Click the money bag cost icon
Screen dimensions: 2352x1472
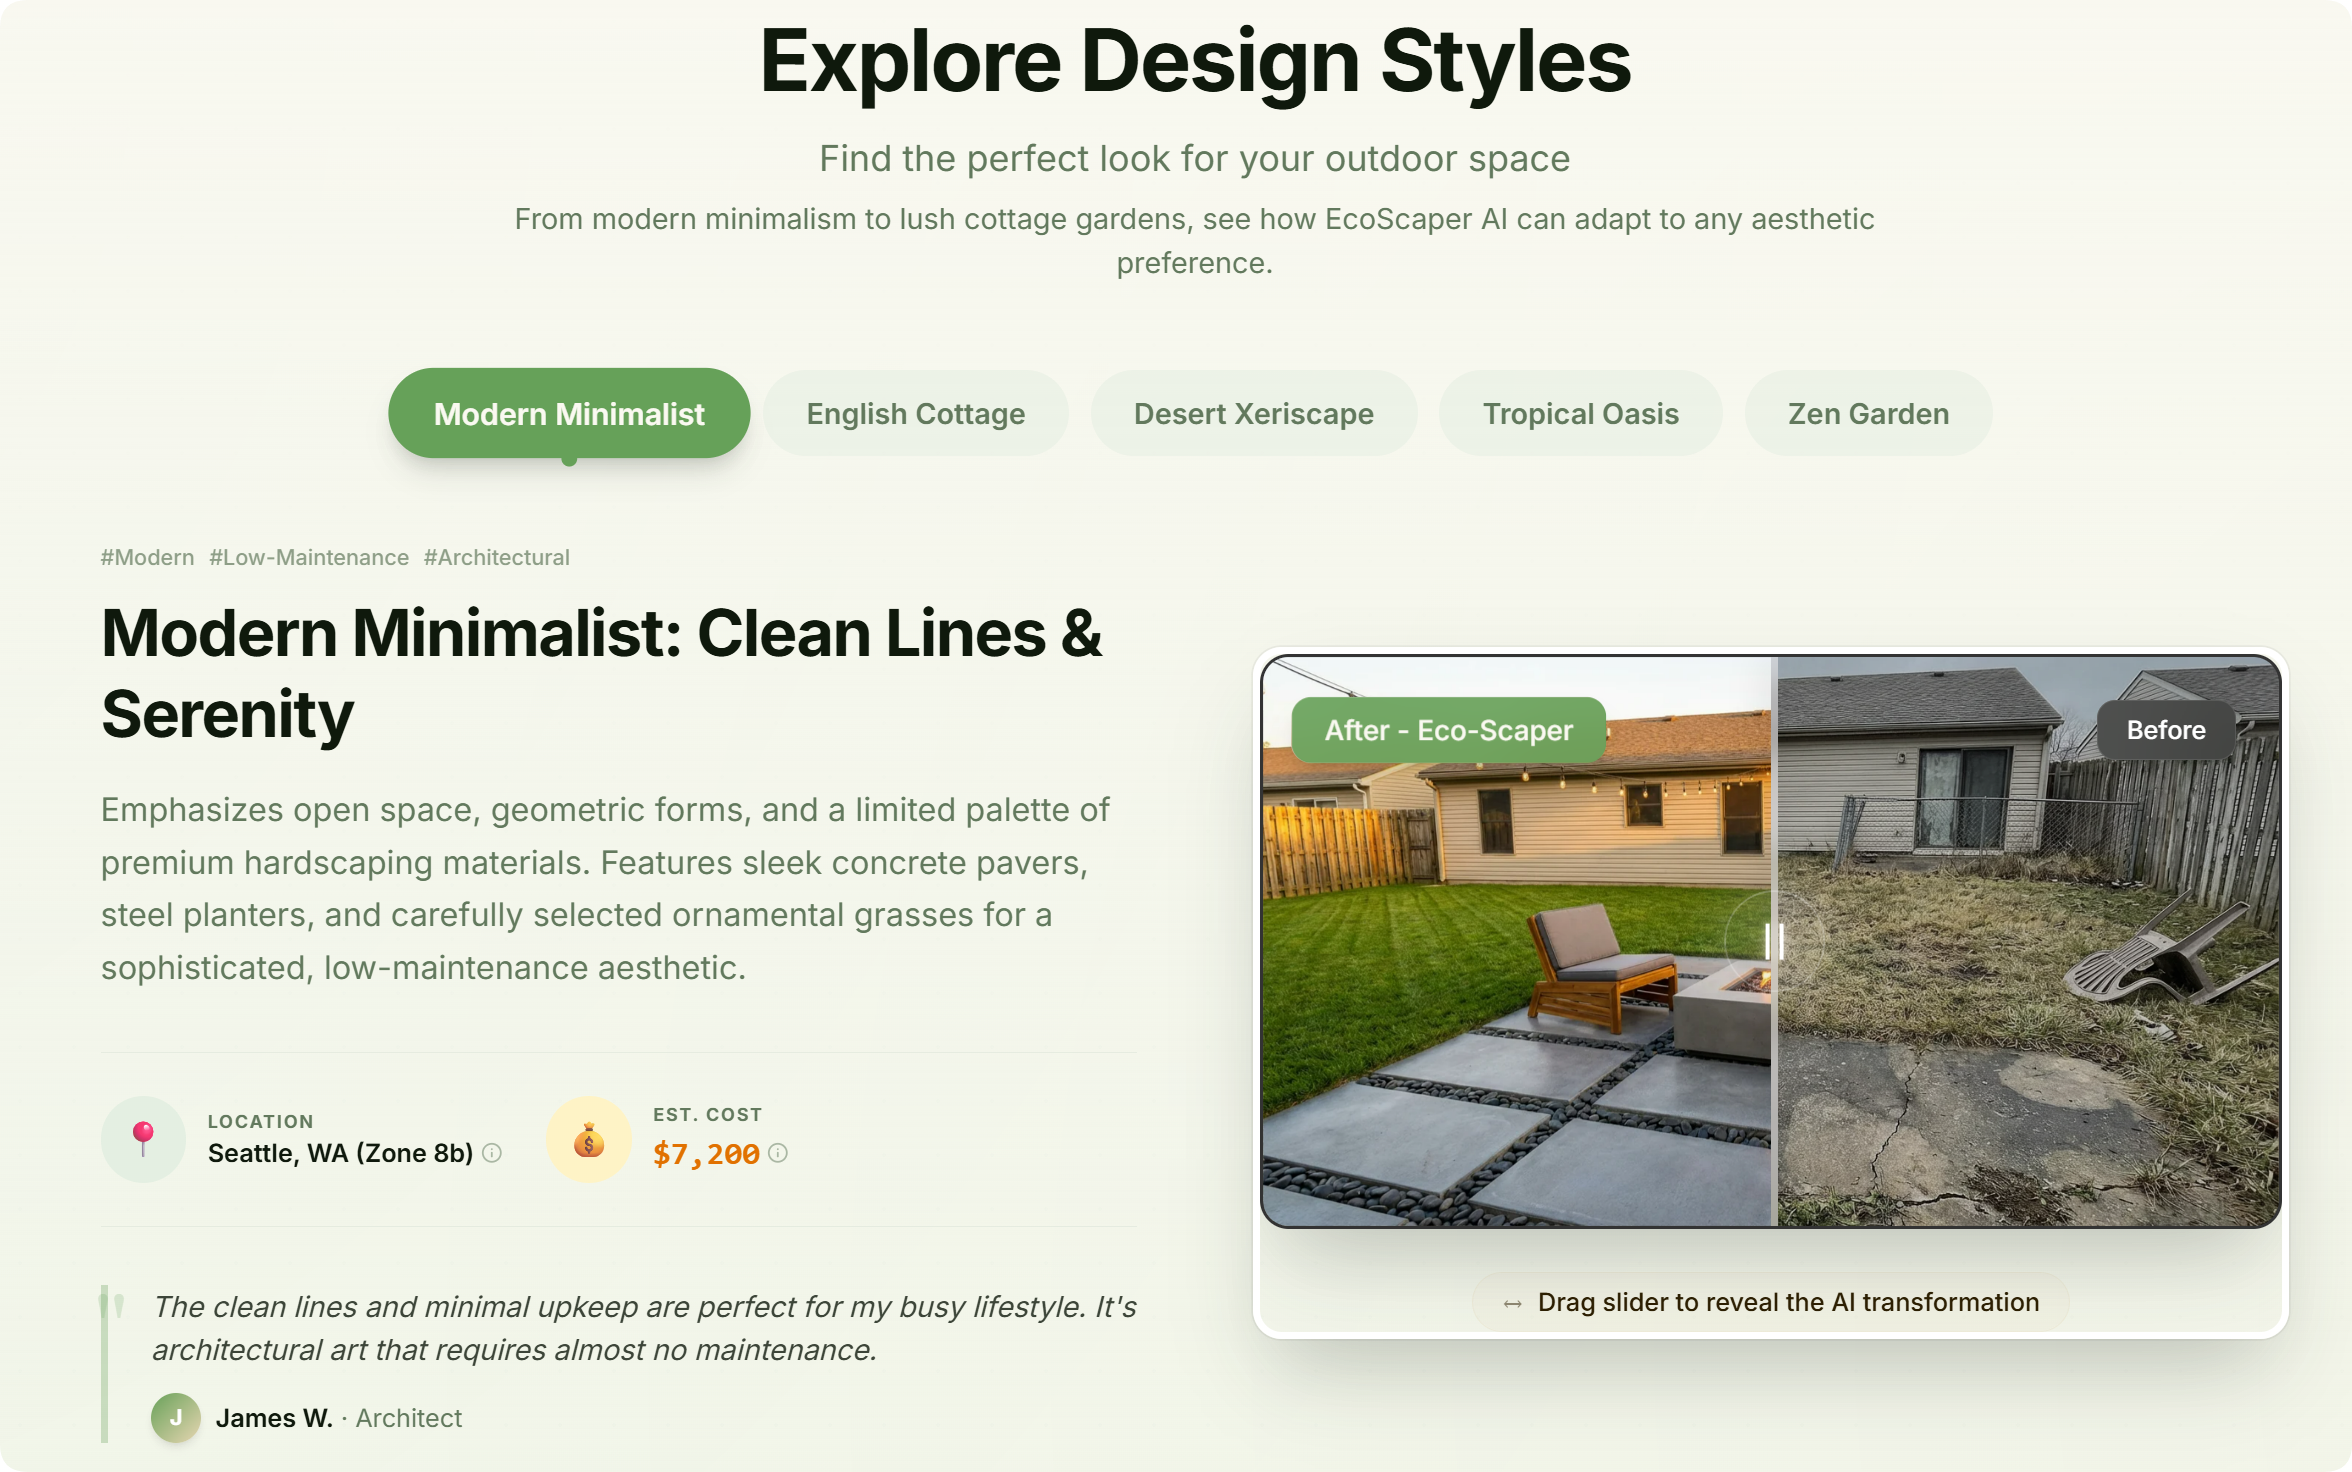click(x=588, y=1139)
